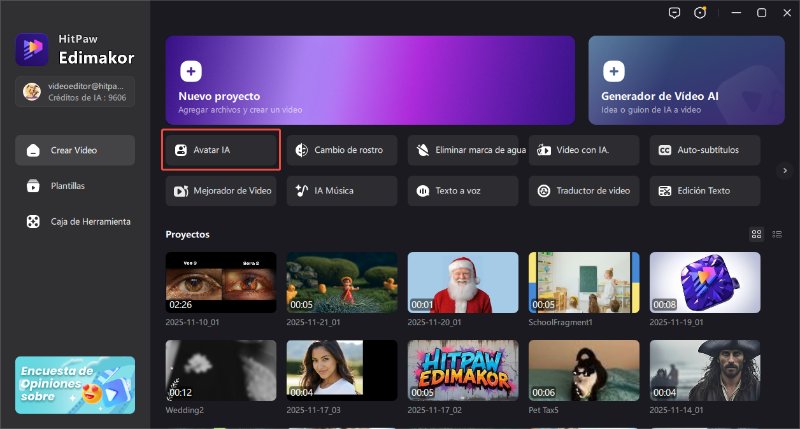Image resolution: width=800 pixels, height=429 pixels.
Task: Open project 2025-11-17_03 woman thumbnail
Action: point(342,370)
